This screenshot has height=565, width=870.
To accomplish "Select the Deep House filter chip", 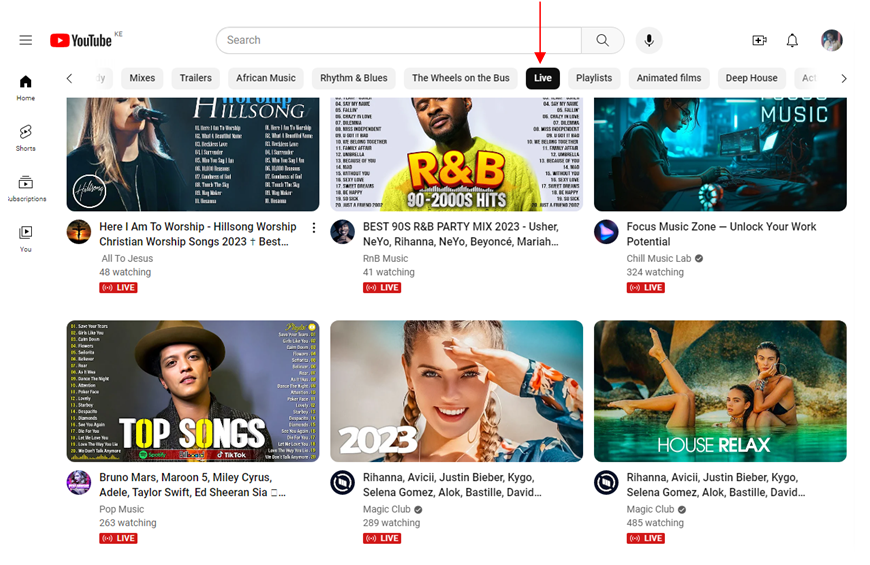I will point(751,78).
